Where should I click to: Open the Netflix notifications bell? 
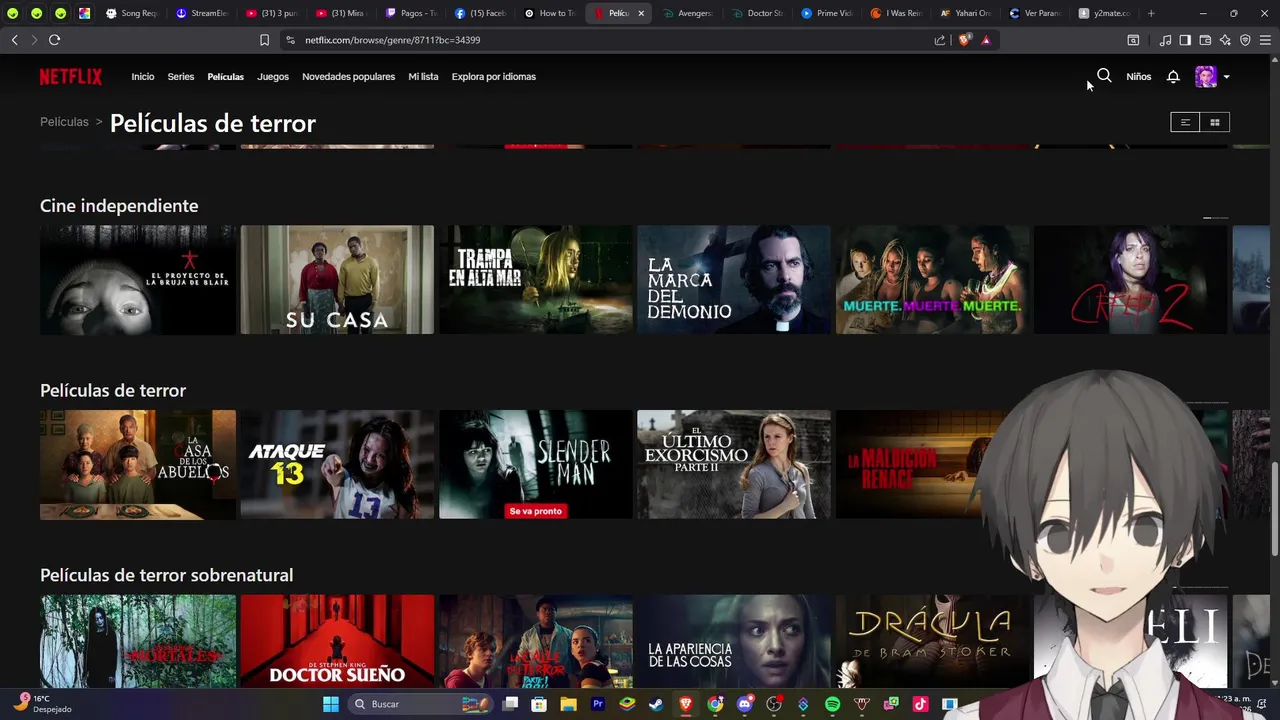(x=1173, y=77)
